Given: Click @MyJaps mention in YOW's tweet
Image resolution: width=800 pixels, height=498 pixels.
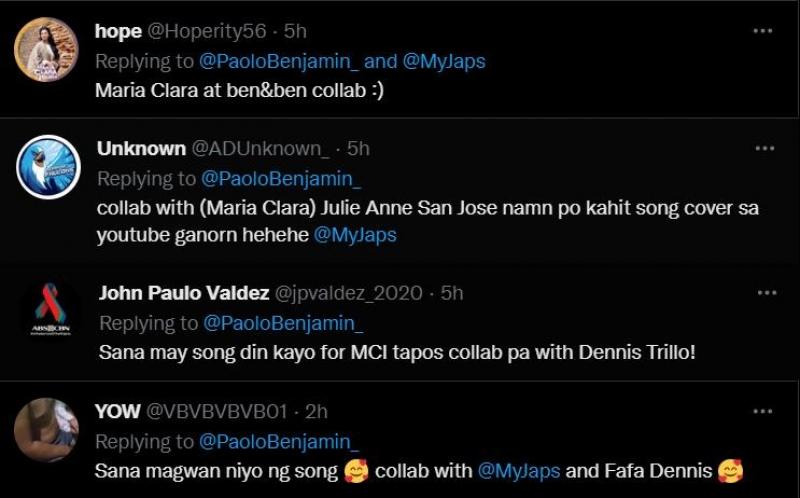Looking at the screenshot, I should 517,471.
